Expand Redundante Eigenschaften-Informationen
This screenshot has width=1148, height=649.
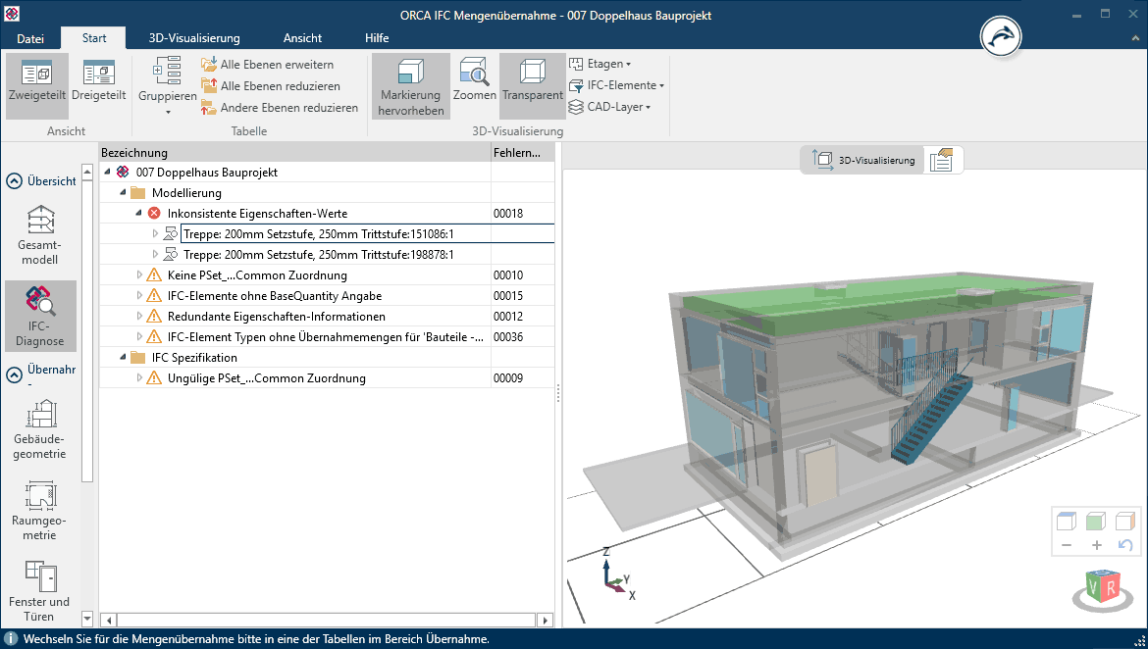pos(139,316)
